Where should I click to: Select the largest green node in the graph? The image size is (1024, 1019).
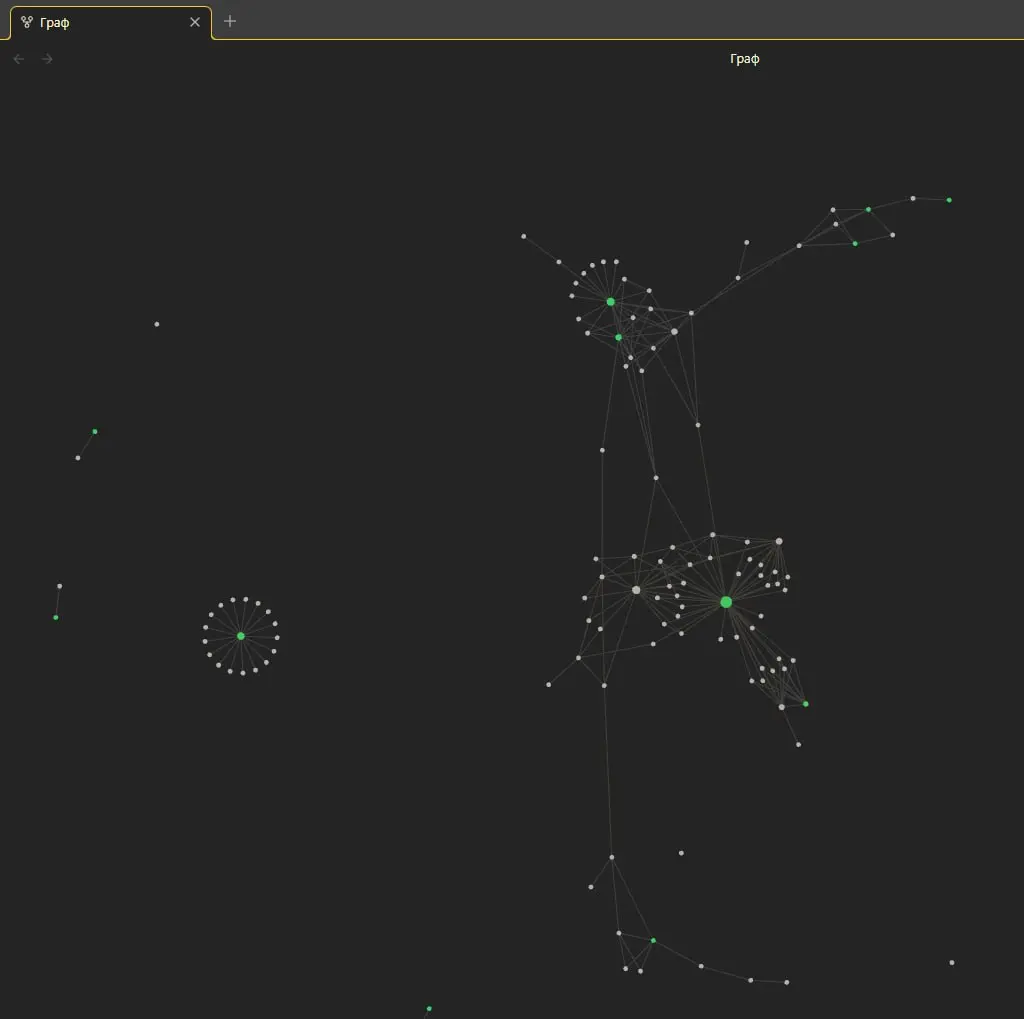point(726,602)
